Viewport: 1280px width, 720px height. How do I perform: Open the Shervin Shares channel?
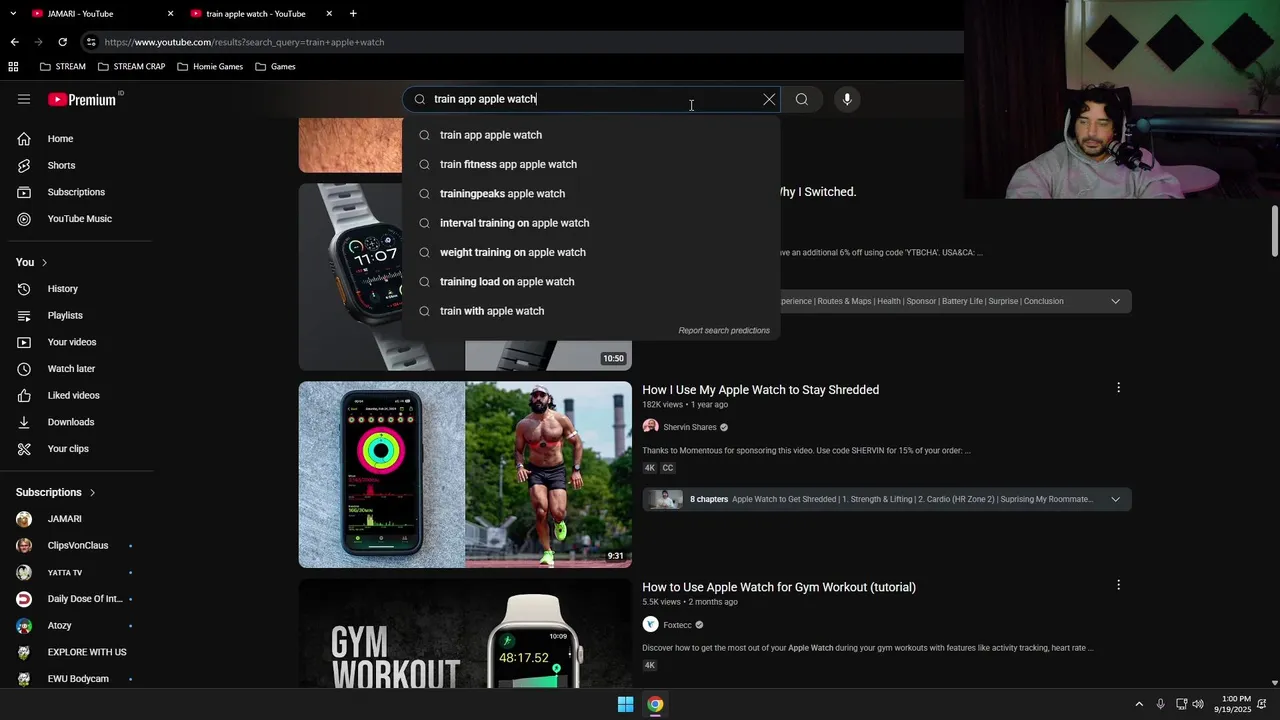689,427
